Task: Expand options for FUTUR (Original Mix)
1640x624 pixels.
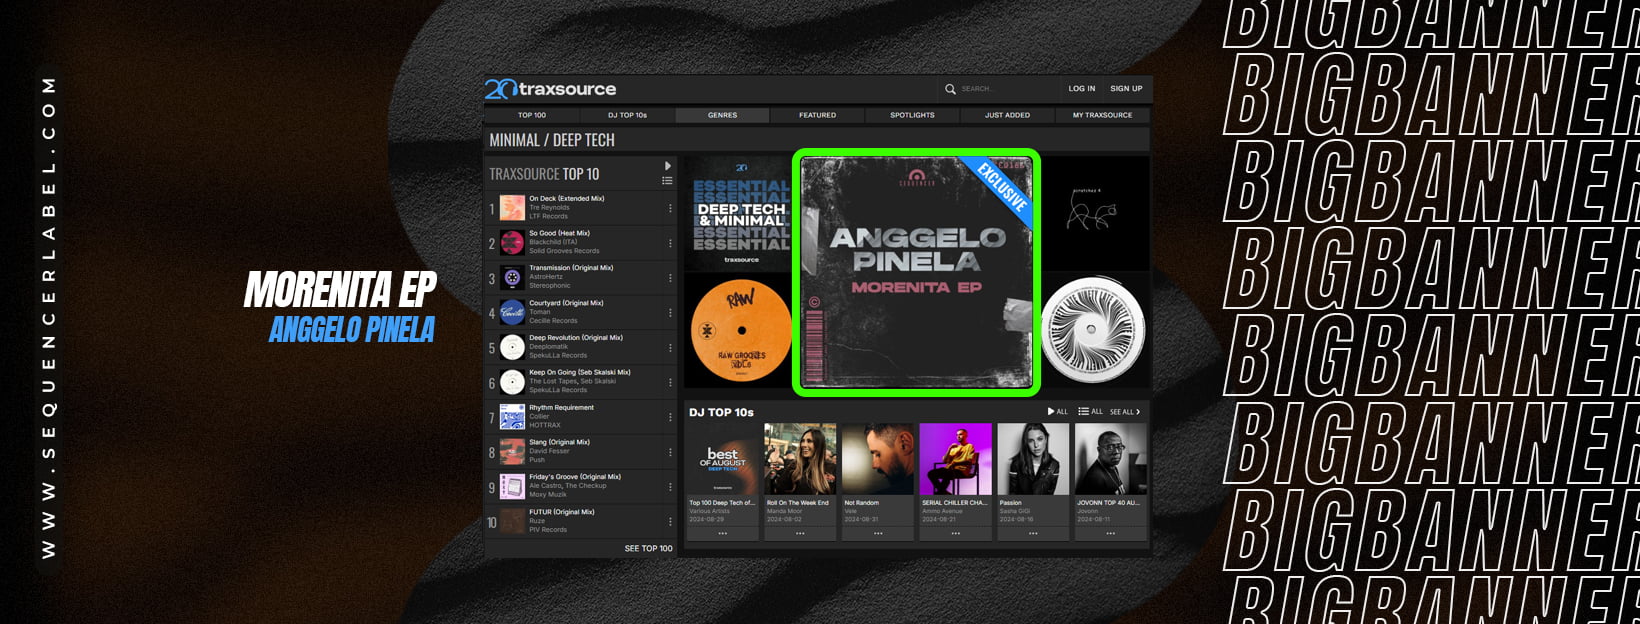Action: click(670, 521)
